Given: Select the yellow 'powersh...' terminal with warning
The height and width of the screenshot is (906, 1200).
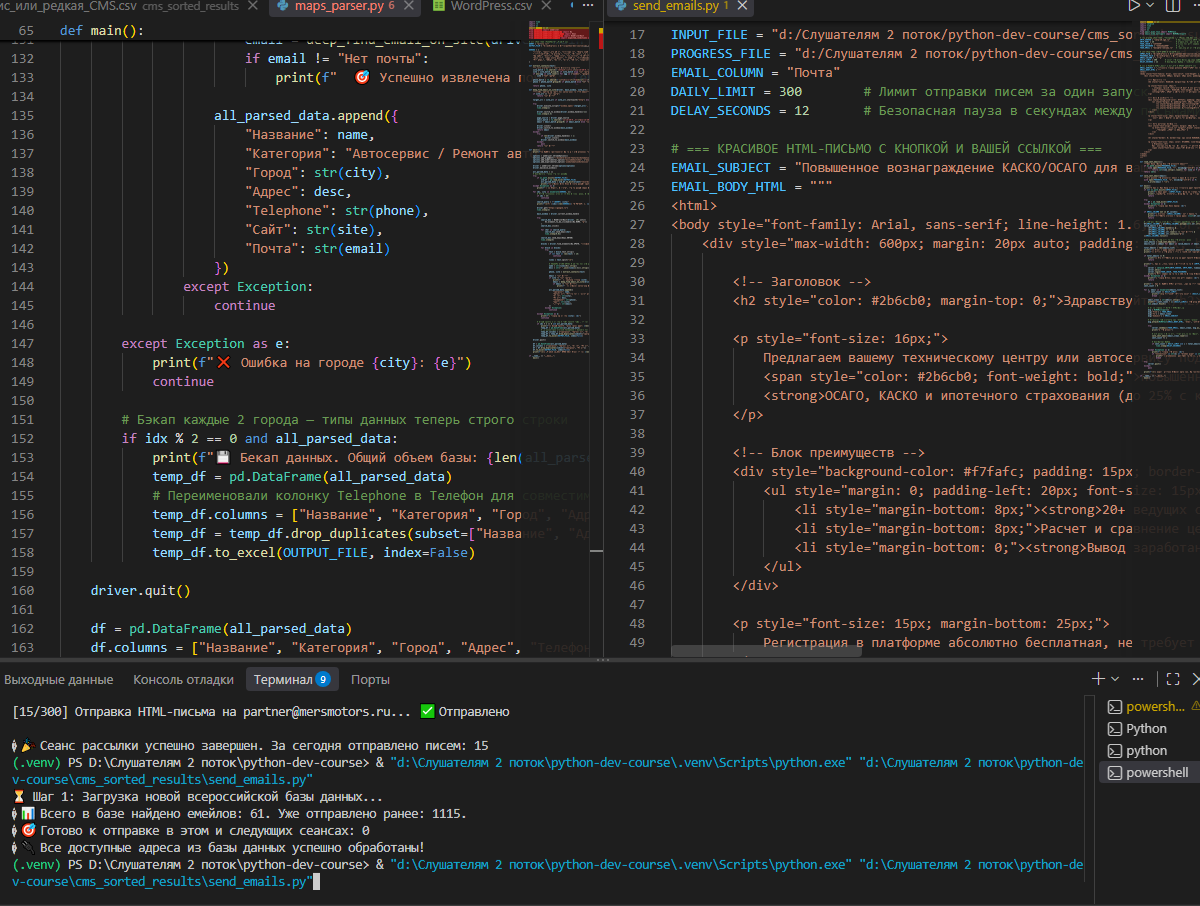Looking at the screenshot, I should point(1152,707).
